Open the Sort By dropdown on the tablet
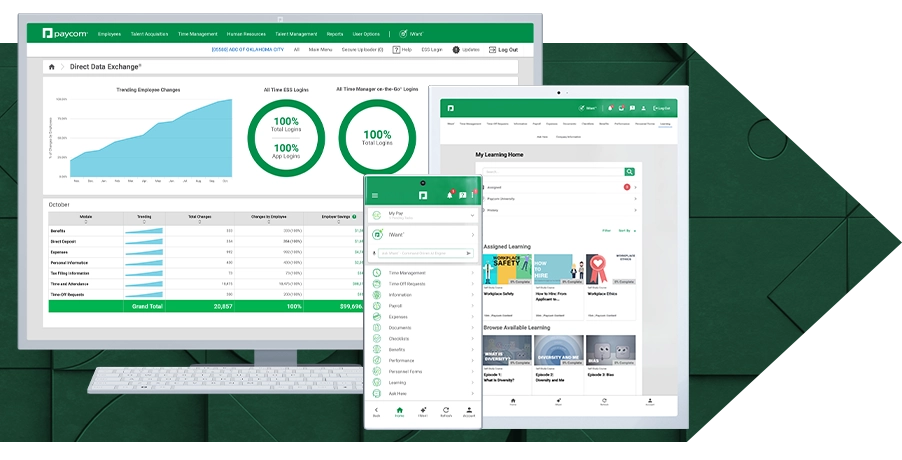 [627, 230]
